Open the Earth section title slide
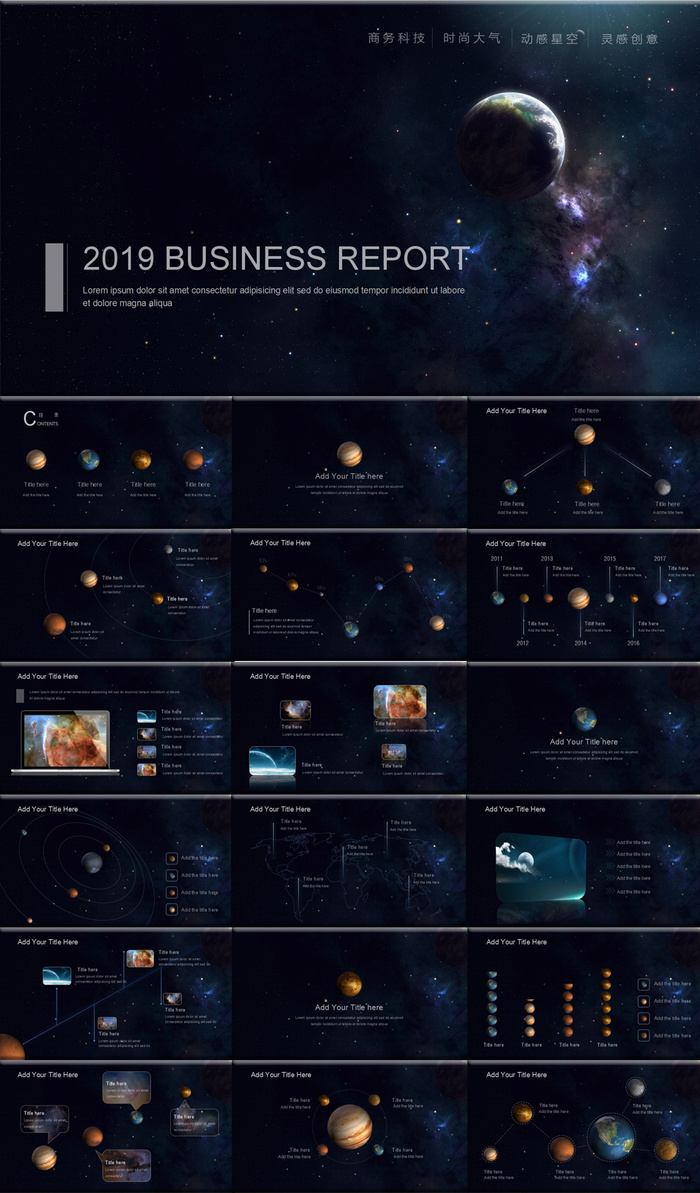 (584, 728)
